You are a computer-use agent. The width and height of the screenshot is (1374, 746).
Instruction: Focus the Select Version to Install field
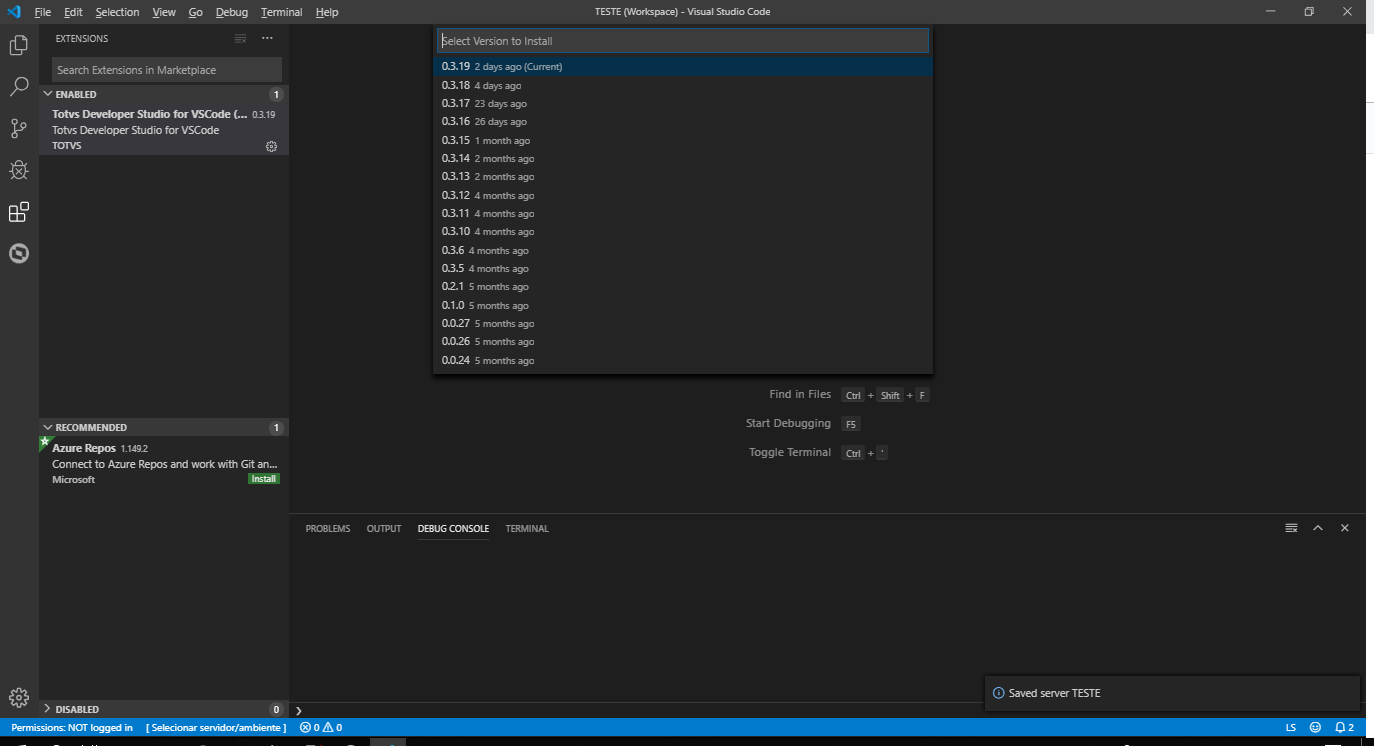point(683,41)
